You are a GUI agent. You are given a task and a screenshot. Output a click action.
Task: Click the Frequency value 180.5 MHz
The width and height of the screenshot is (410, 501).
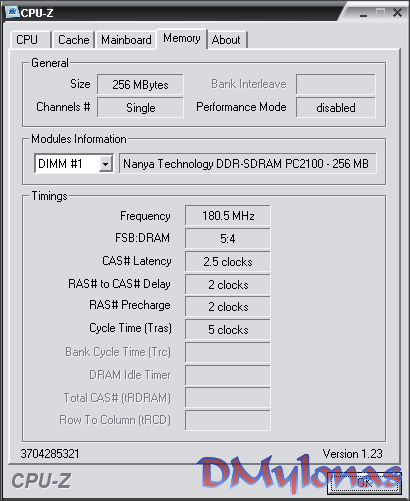[228, 216]
